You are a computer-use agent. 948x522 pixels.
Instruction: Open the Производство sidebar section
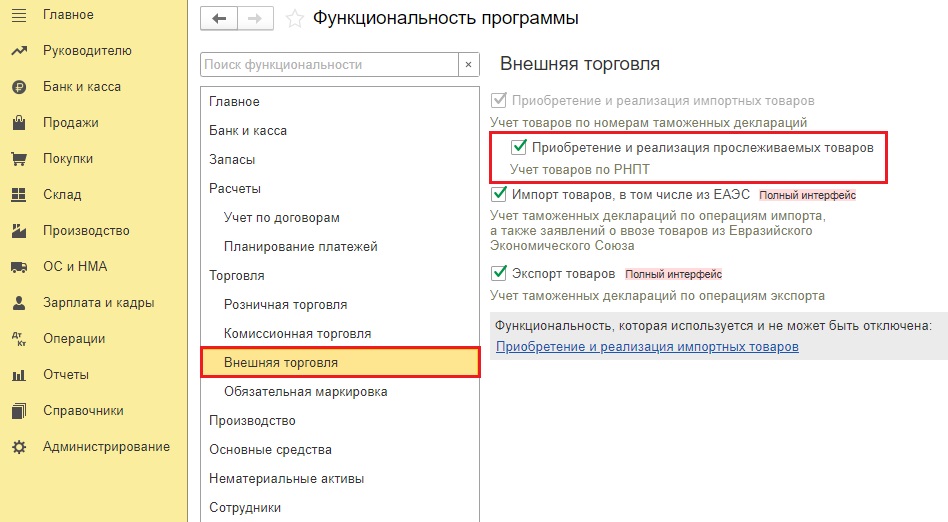[86, 230]
